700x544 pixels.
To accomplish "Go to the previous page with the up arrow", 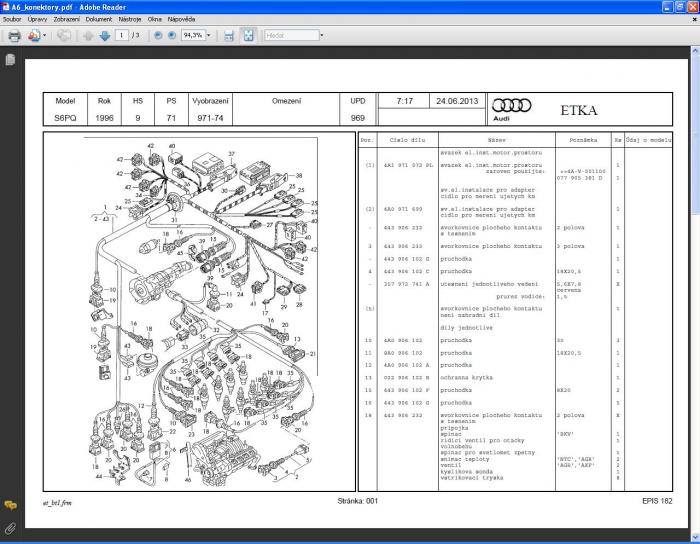I will 88,35.
